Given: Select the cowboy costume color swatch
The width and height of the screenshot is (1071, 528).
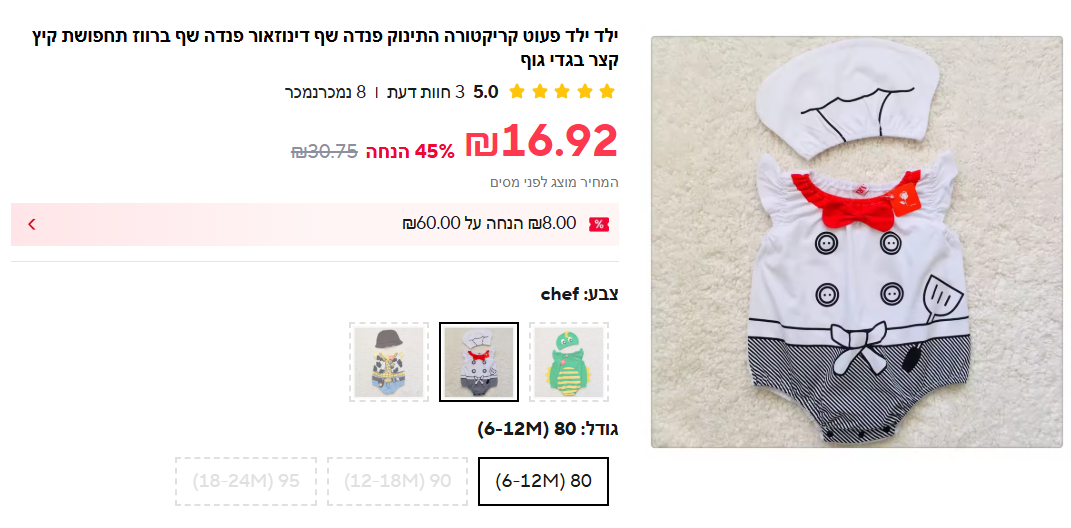Looking at the screenshot, I should coord(389,362).
